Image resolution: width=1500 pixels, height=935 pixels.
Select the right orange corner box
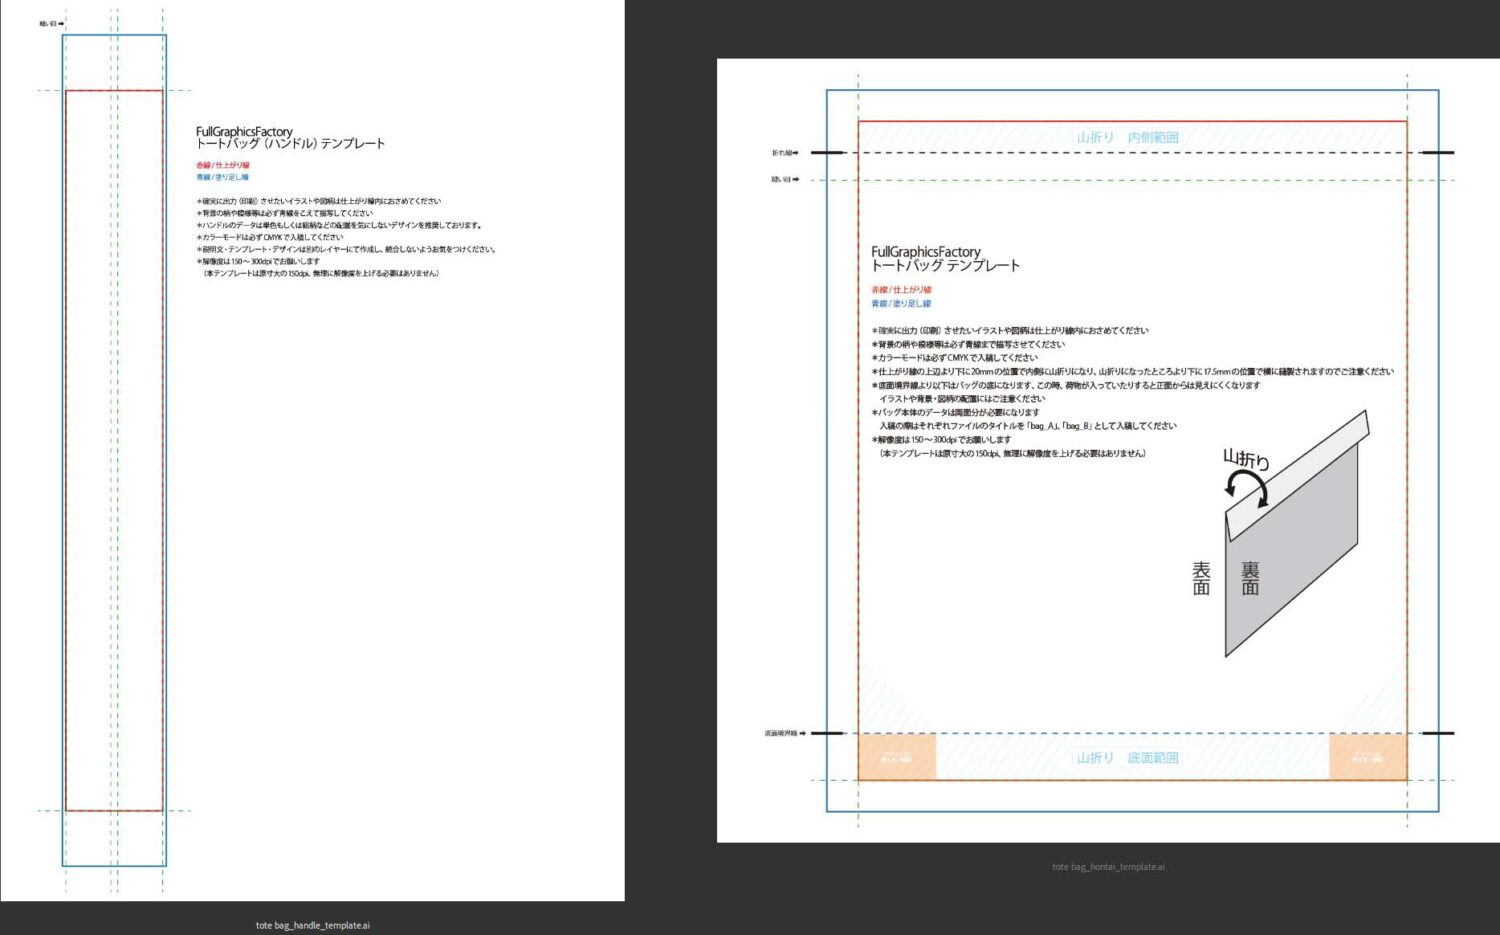pyautogui.click(x=1367, y=756)
